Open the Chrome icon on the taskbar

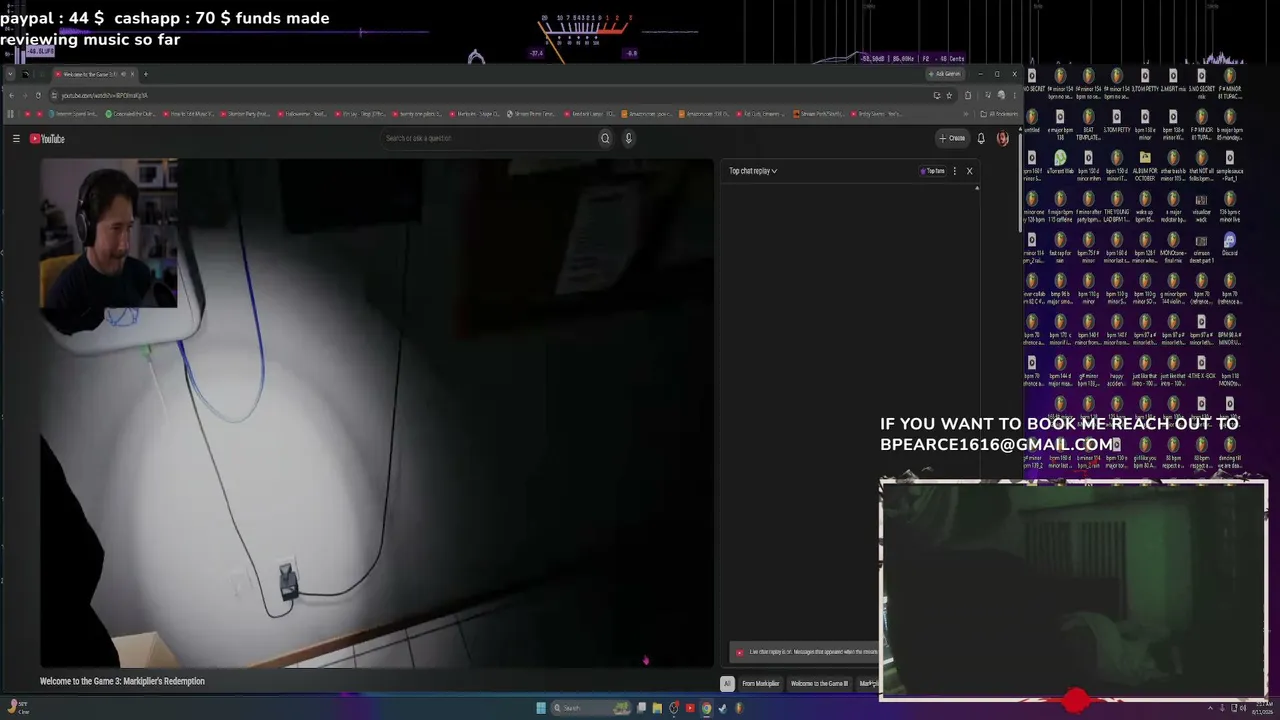tap(706, 708)
